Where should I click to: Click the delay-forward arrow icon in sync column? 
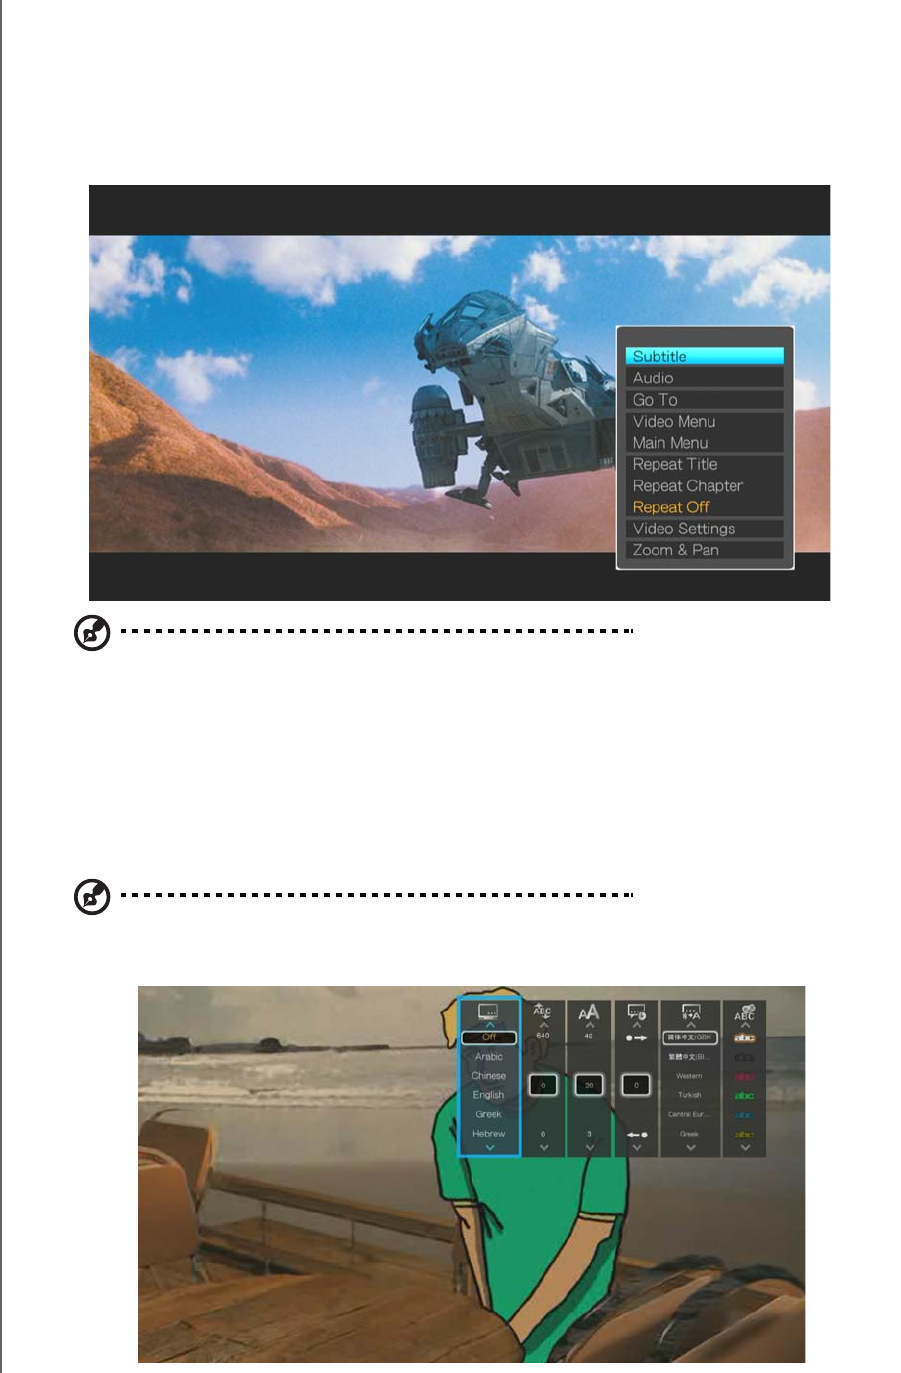pos(636,1038)
